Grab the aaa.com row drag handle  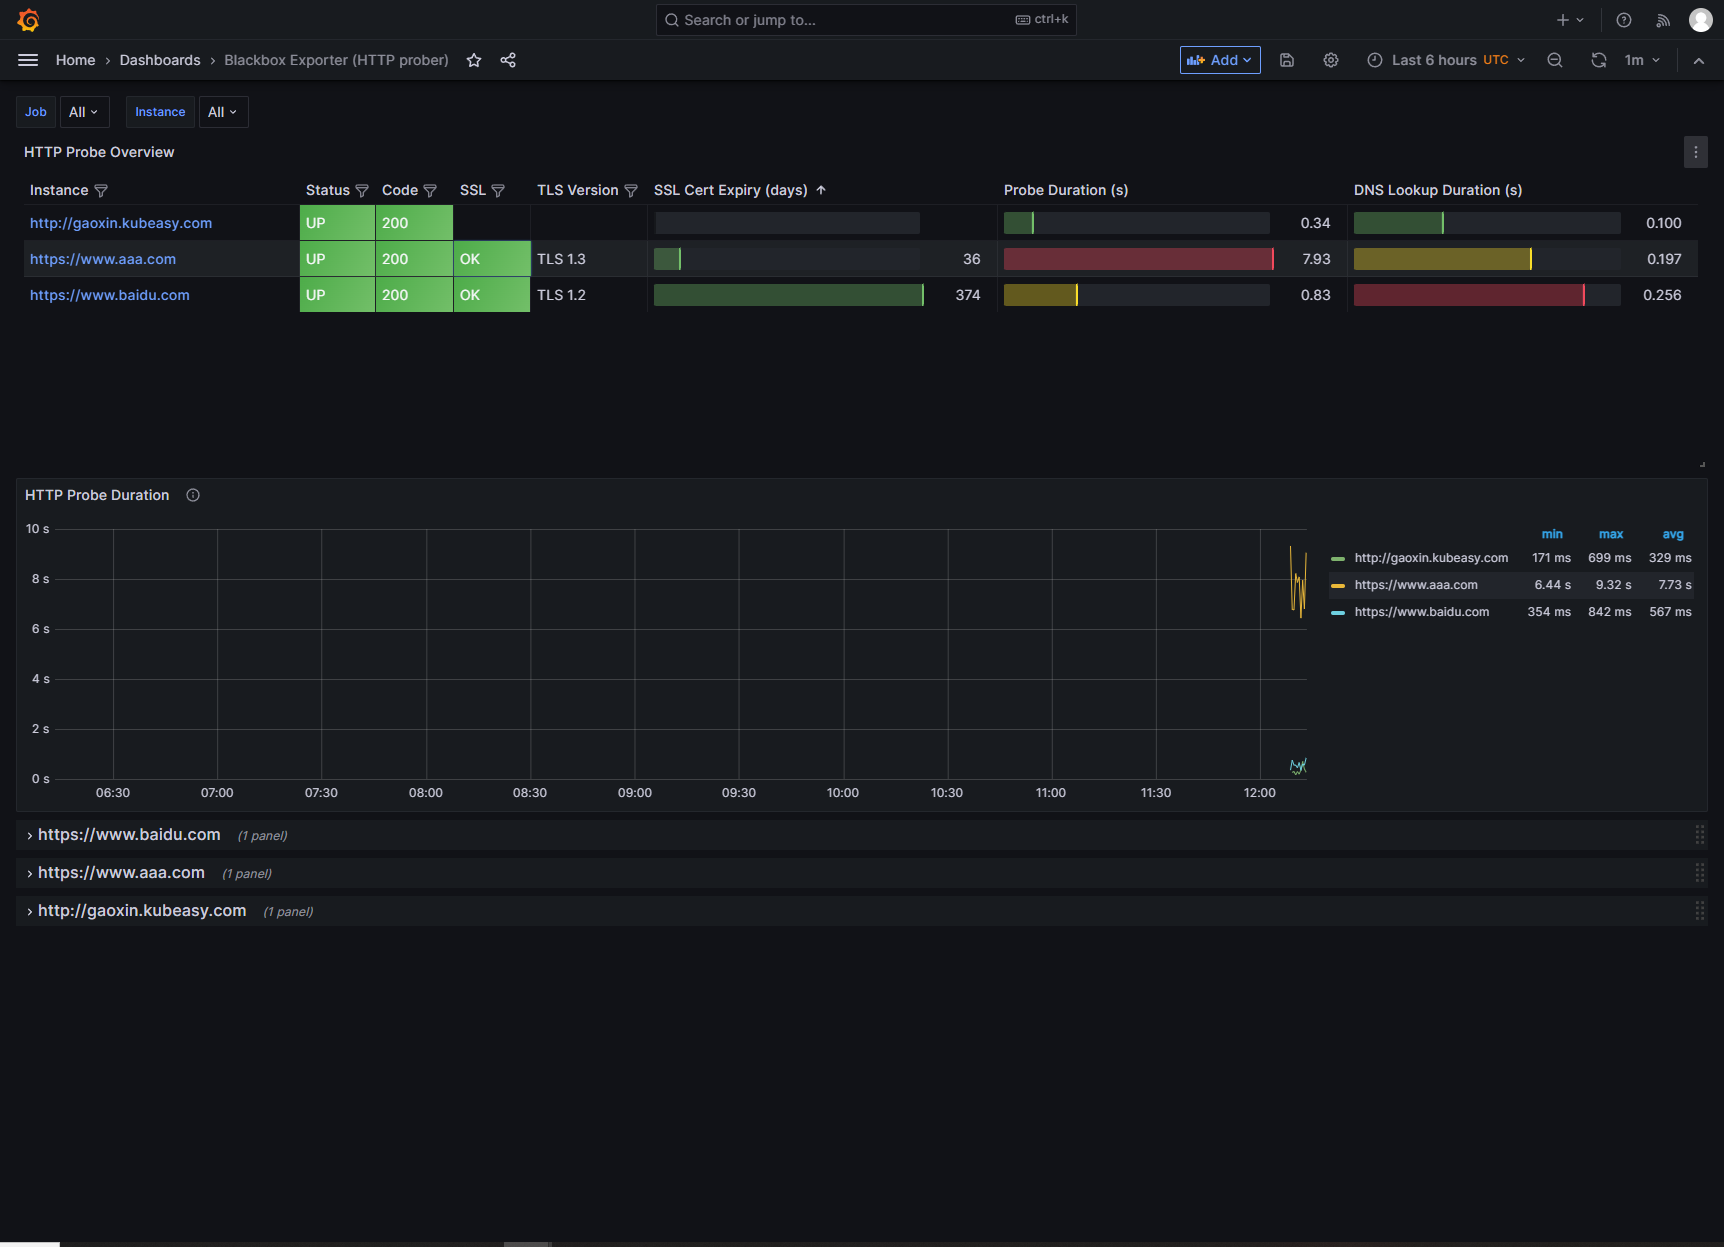[1699, 873]
